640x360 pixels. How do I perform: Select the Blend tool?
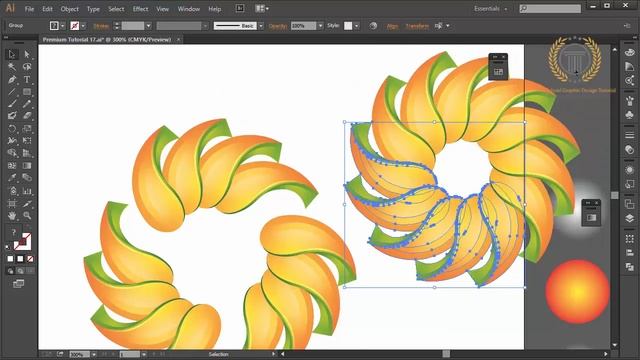click(x=27, y=178)
